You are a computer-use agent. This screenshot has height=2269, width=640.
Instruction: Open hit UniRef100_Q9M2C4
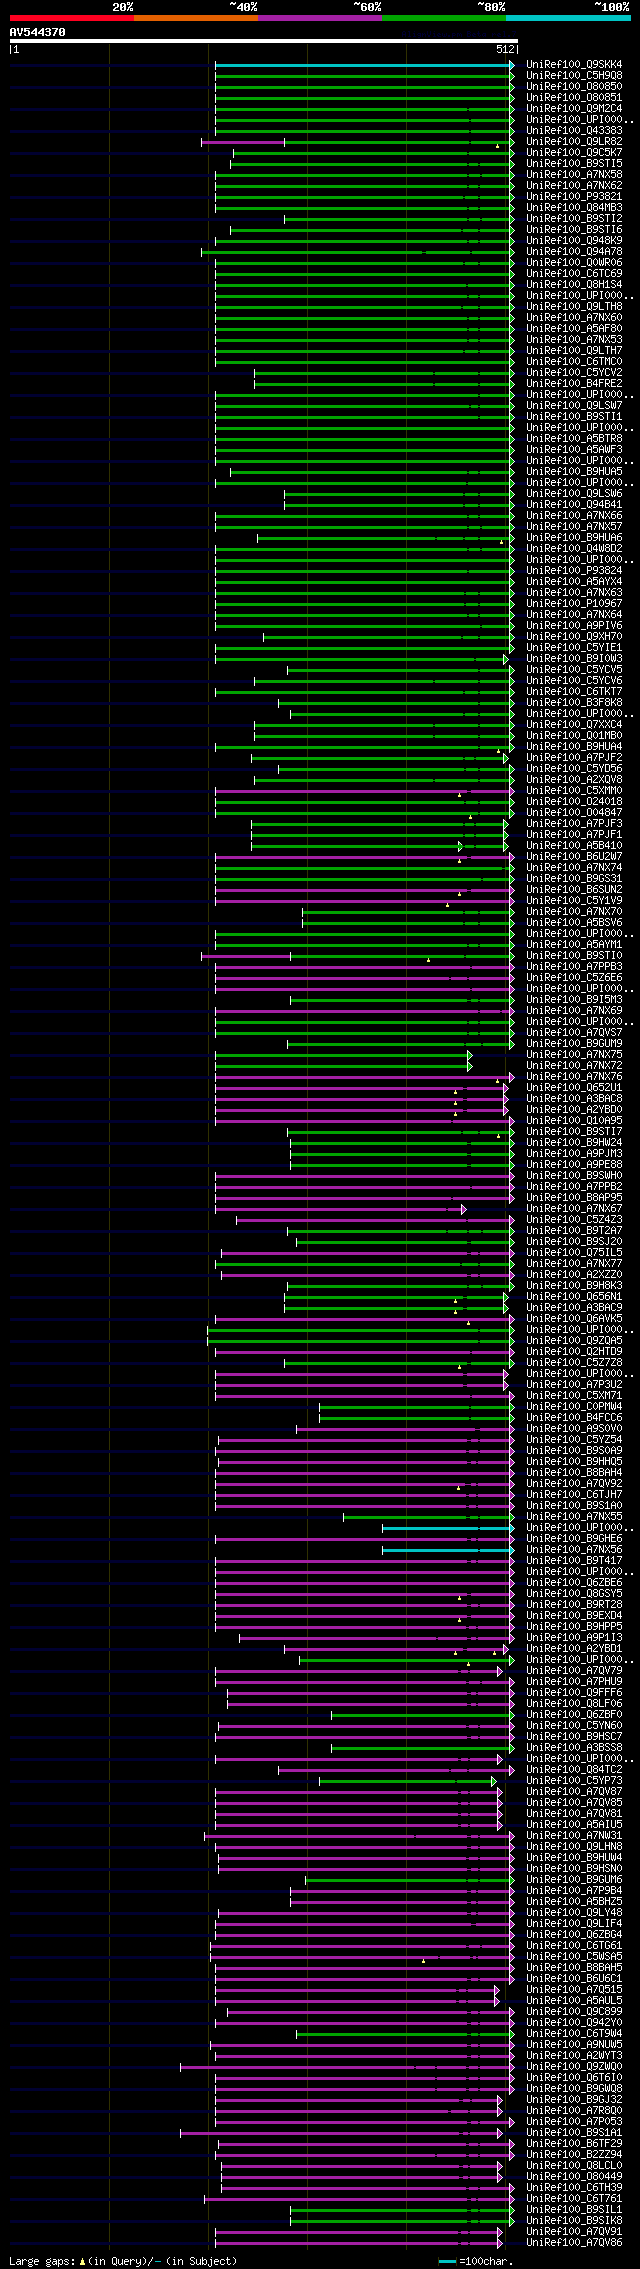(574, 109)
